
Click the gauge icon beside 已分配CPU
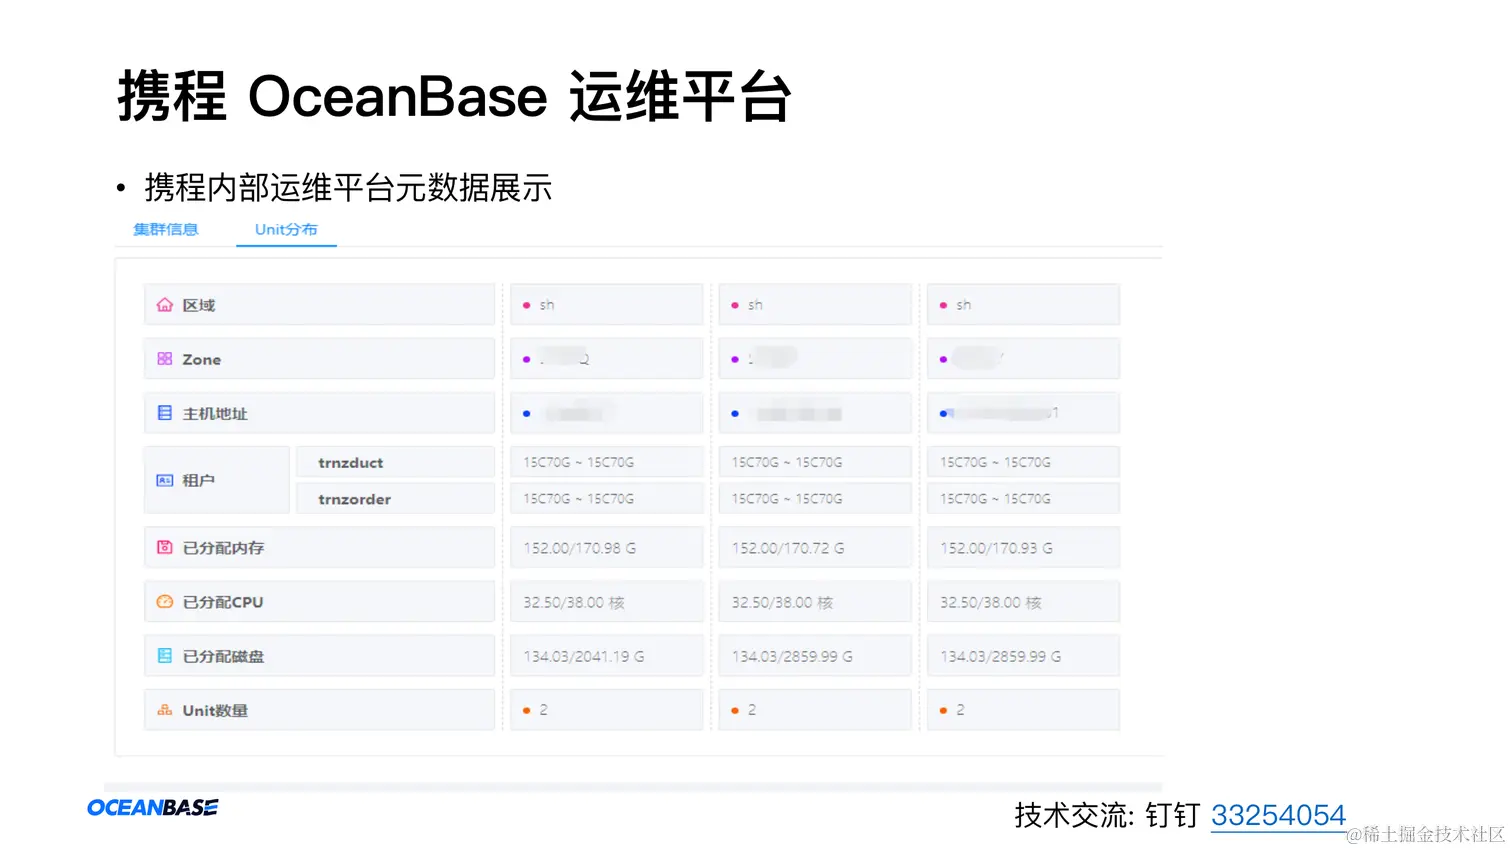pyautogui.click(x=165, y=602)
